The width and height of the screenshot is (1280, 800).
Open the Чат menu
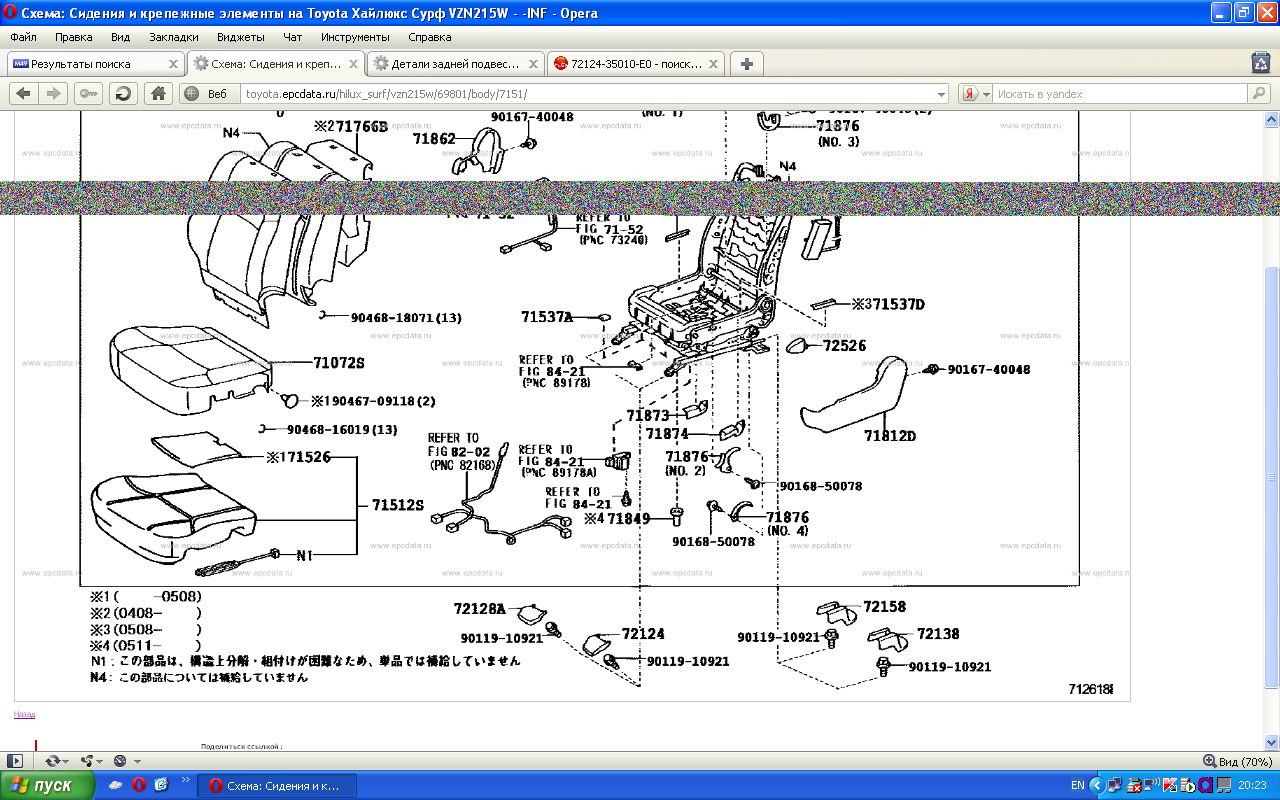point(293,37)
